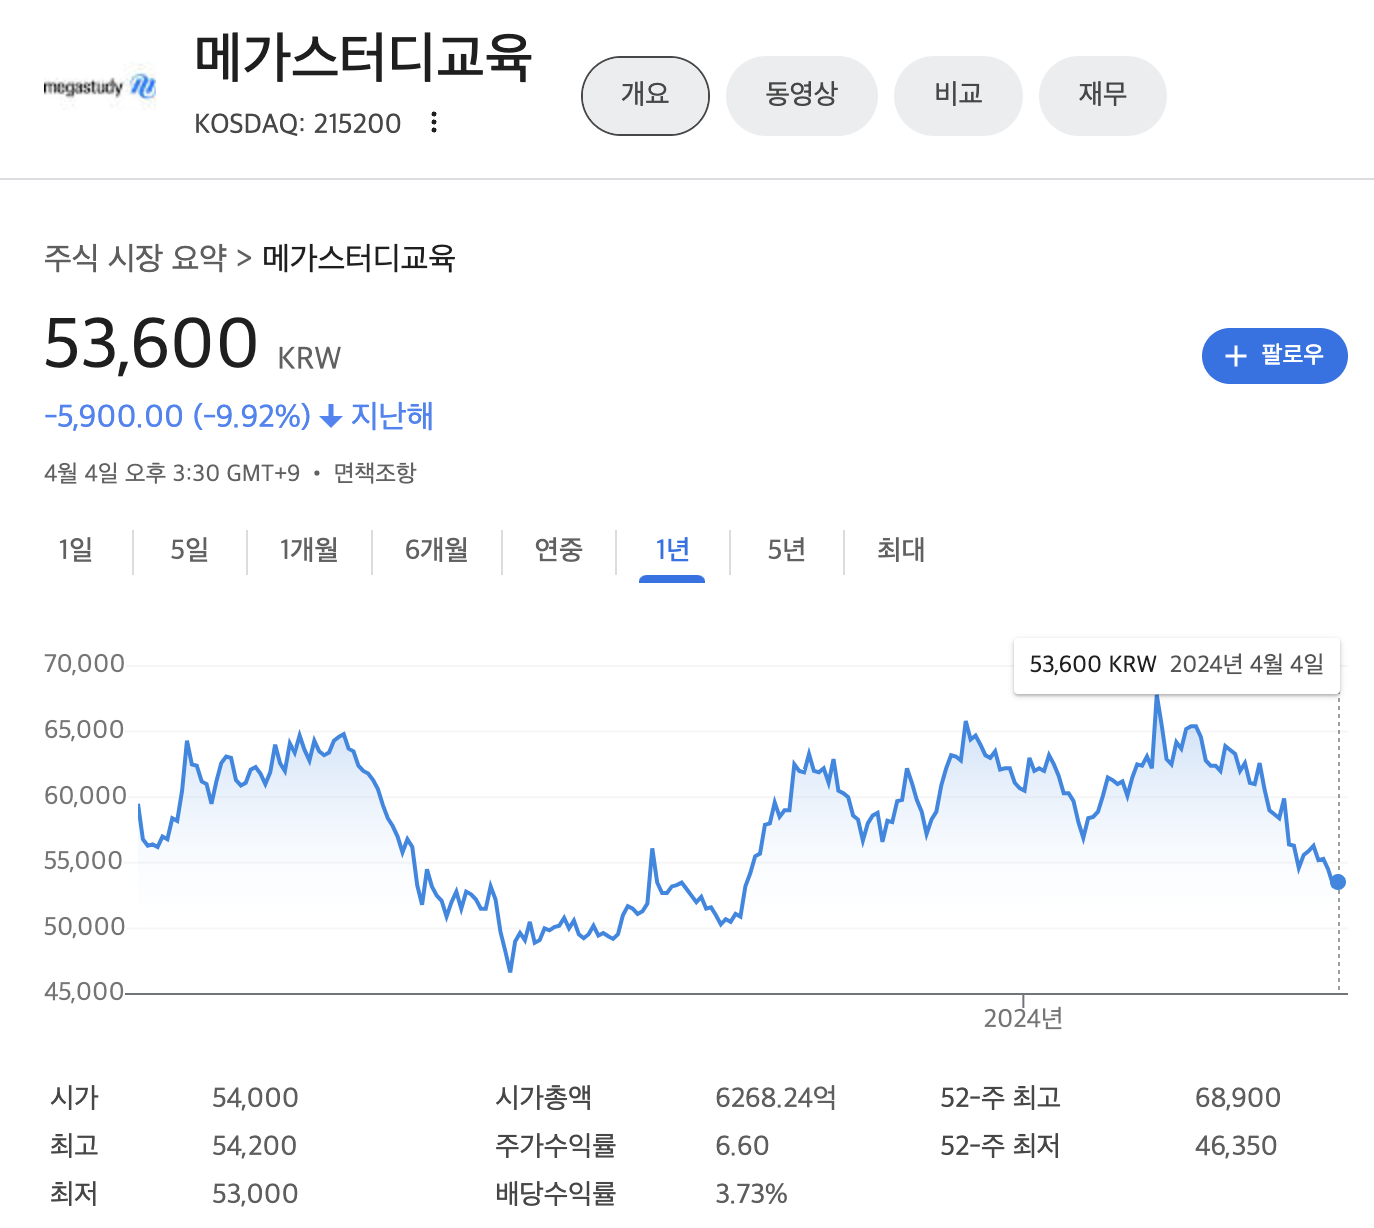Click the blue down arrow price indicator
Image resolution: width=1374 pixels, height=1228 pixels.
331,417
